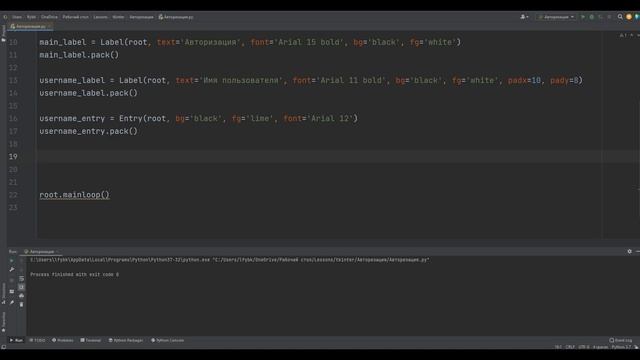Expand the Structure side panel

[x=3, y=294]
